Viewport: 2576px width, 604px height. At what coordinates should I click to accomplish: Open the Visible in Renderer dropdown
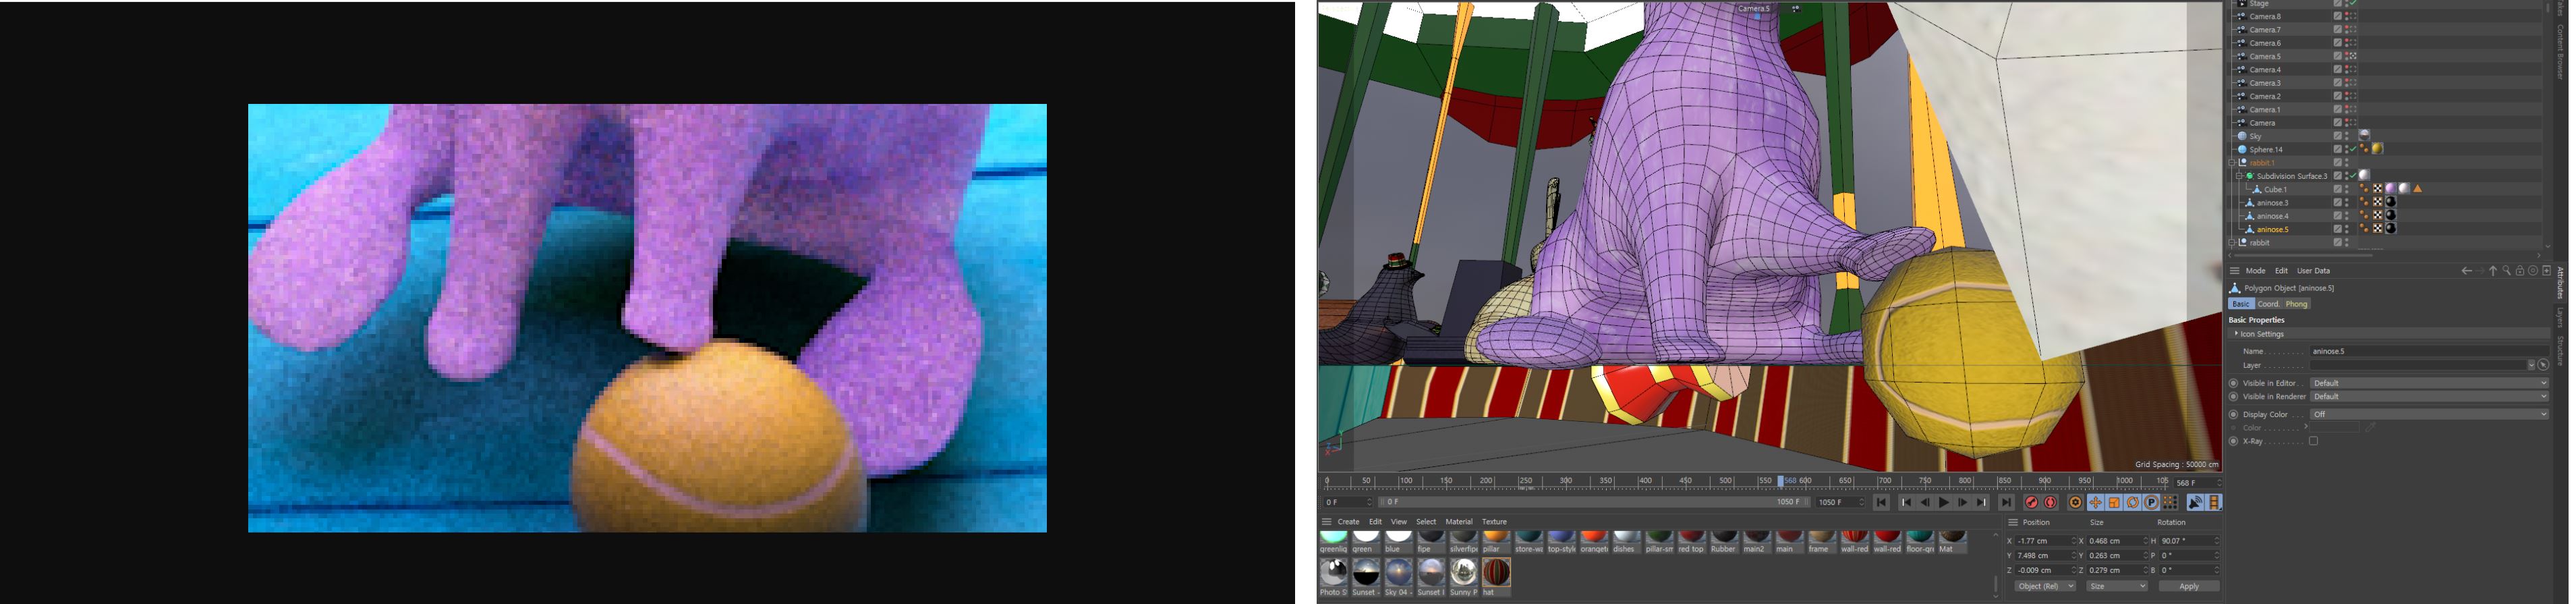point(2428,397)
